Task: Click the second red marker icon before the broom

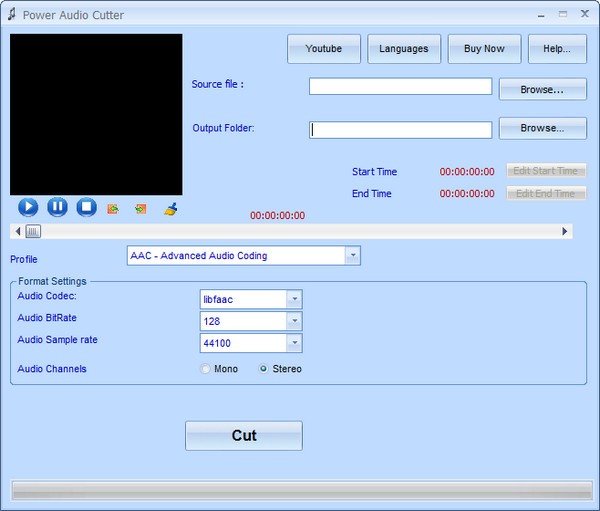Action: 141,209
